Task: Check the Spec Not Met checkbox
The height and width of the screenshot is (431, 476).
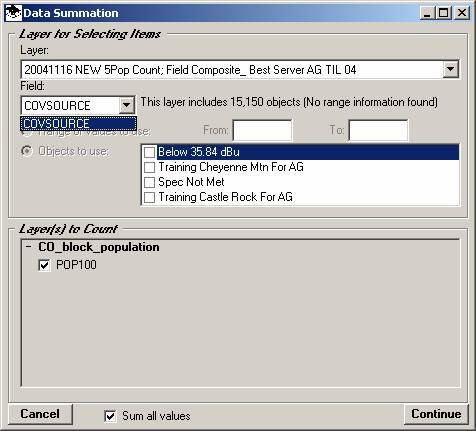Action: coord(149,182)
